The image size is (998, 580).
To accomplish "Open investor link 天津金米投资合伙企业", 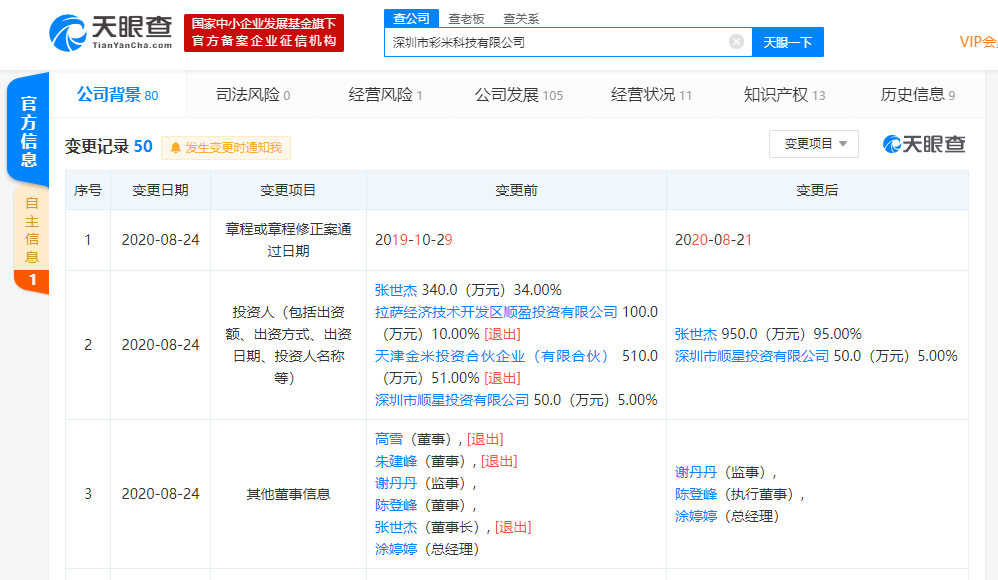I will point(492,356).
